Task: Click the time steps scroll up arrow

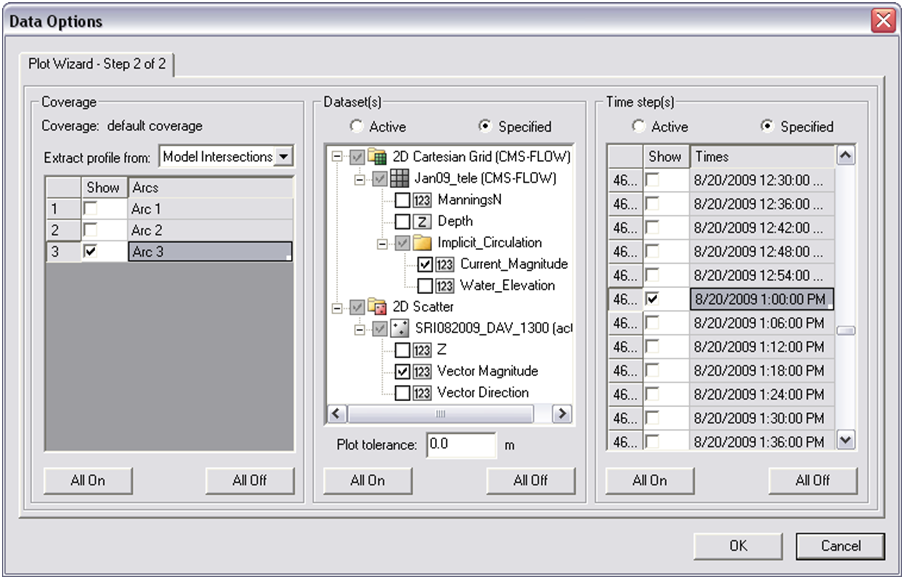Action: click(845, 155)
